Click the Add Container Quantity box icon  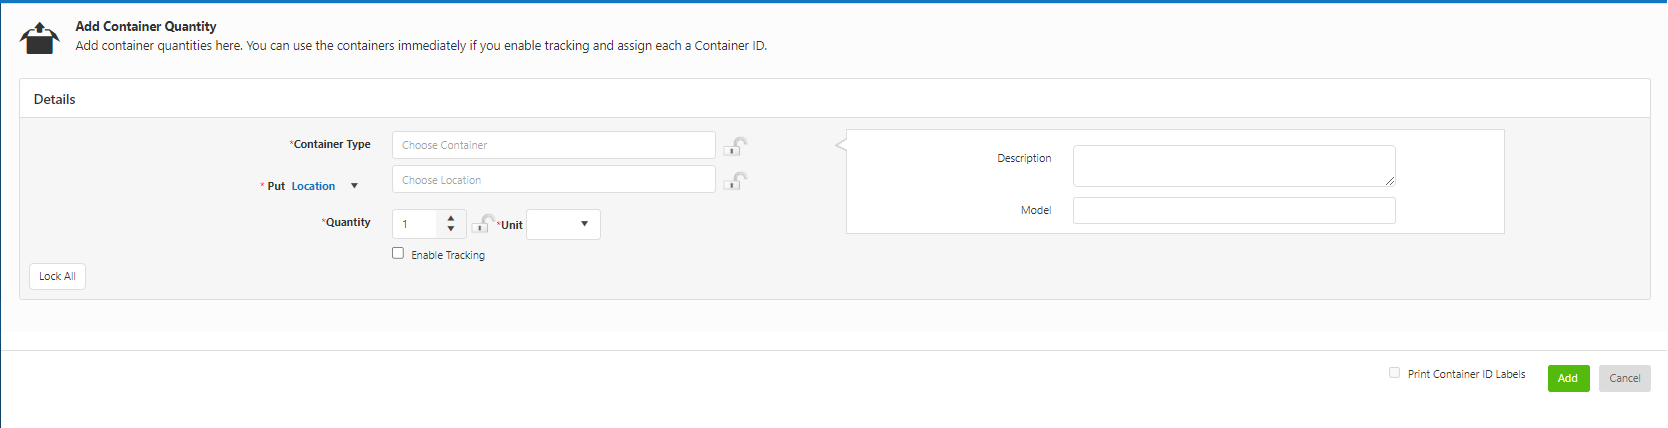40,38
